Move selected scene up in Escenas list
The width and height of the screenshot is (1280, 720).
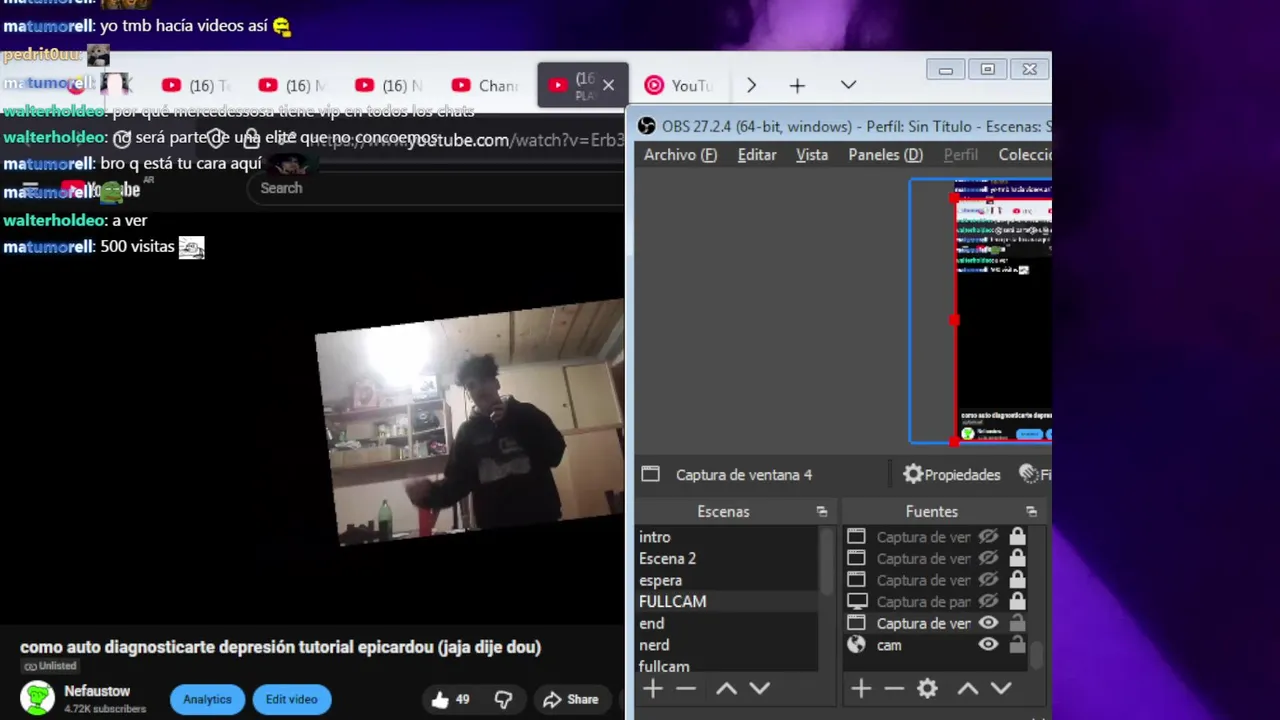[x=726, y=688]
